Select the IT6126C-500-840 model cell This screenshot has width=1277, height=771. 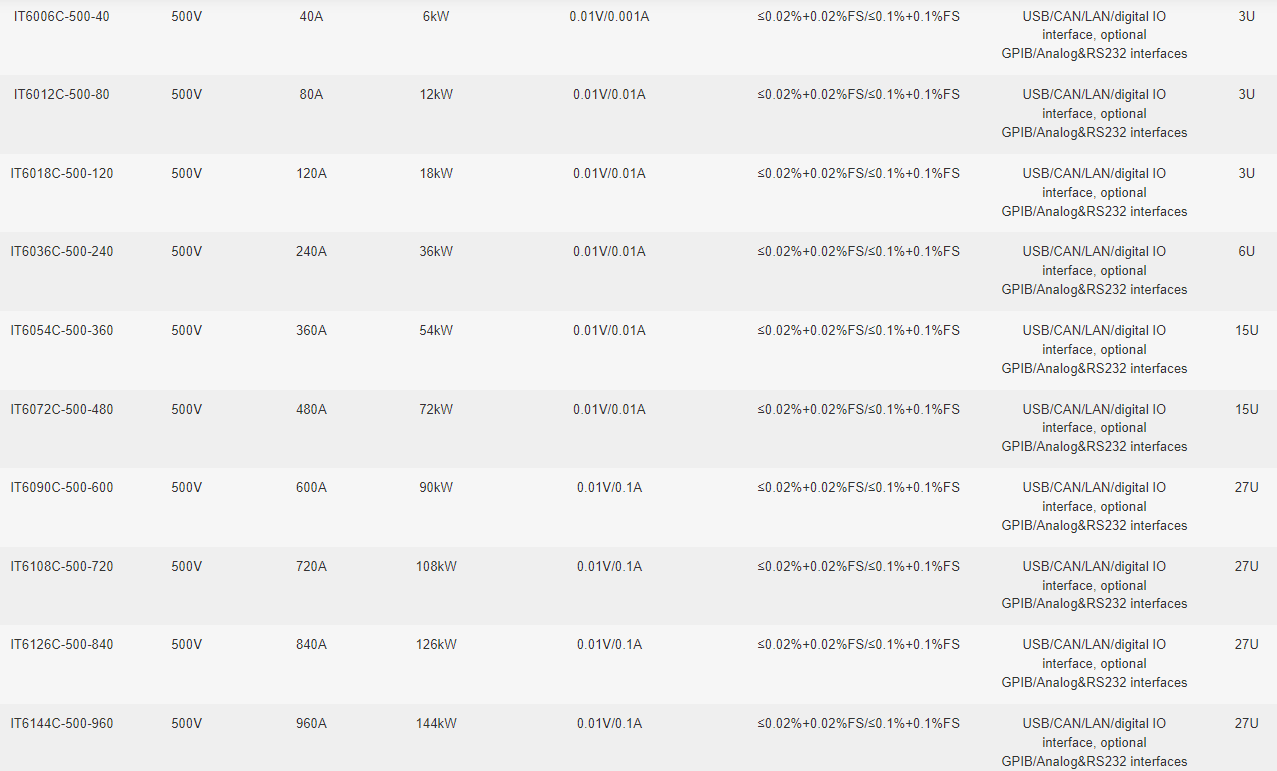pyautogui.click(x=61, y=645)
